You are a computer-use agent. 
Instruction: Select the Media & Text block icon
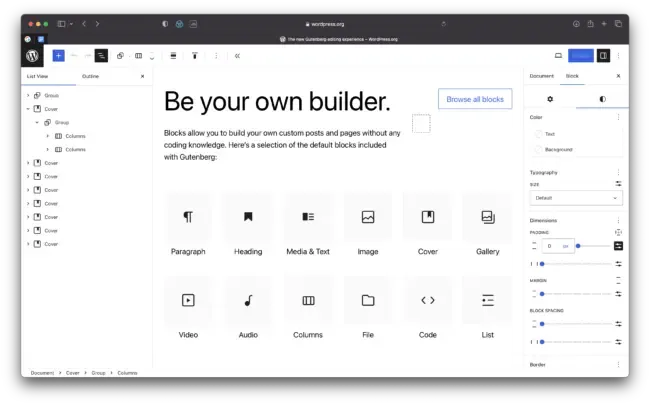308,217
